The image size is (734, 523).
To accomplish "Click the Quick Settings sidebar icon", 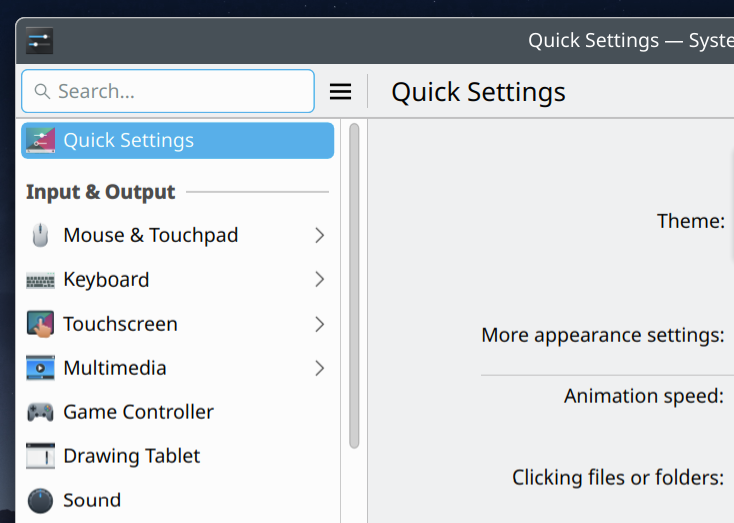I will coord(41,141).
